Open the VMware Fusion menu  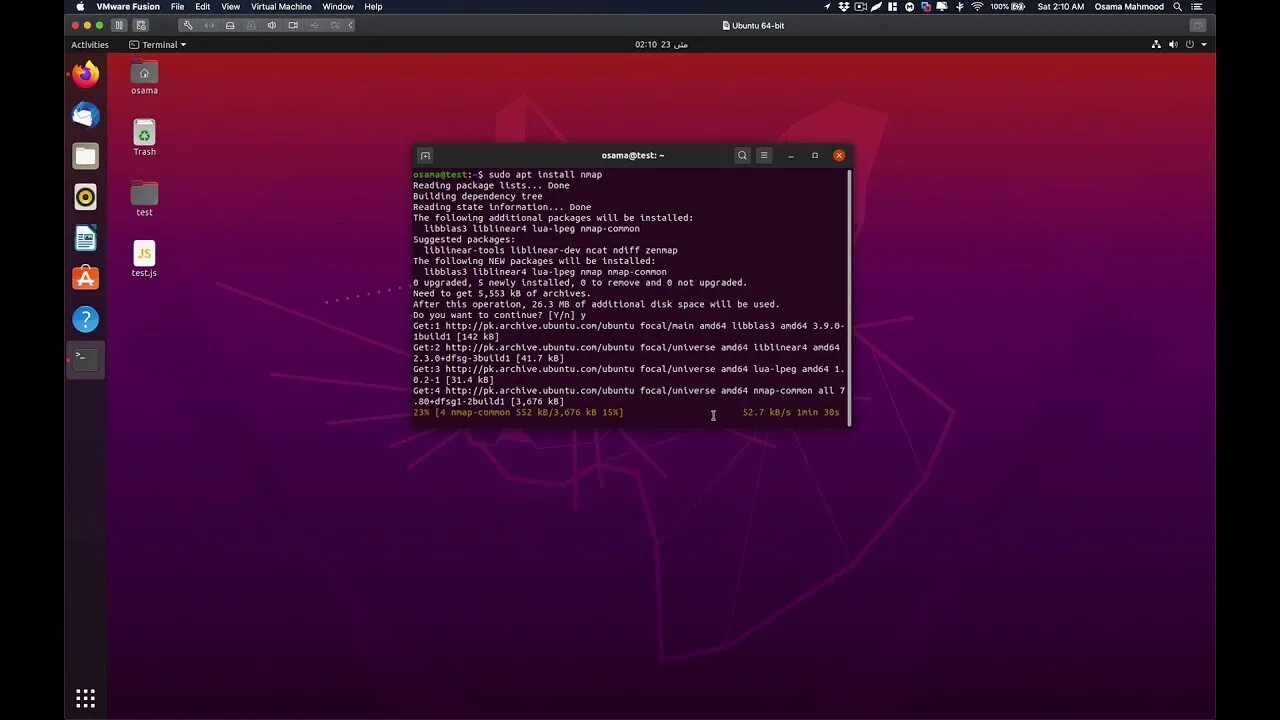coord(128,7)
